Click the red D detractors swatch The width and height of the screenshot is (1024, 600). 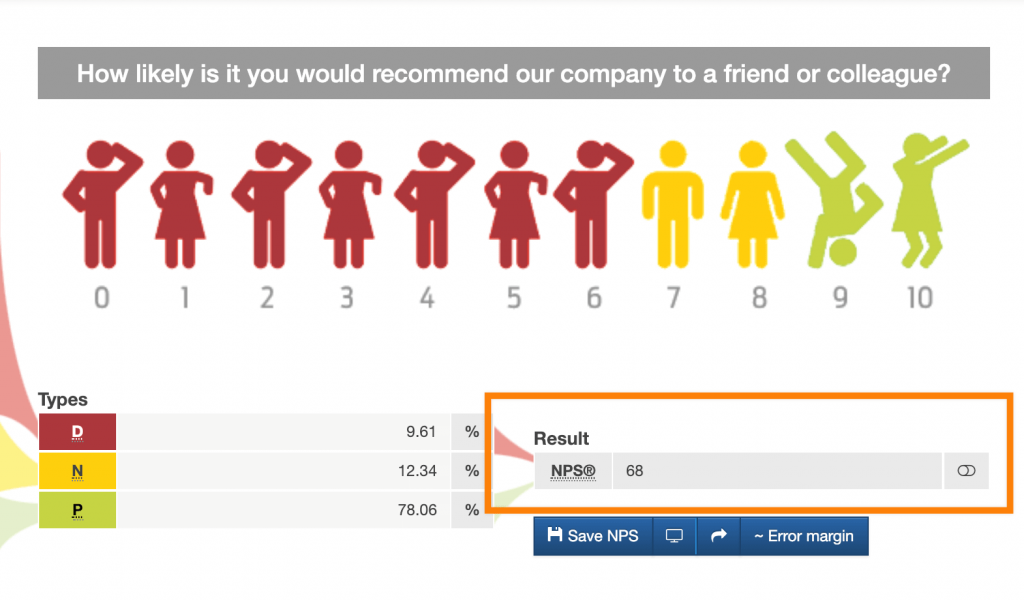[77, 432]
